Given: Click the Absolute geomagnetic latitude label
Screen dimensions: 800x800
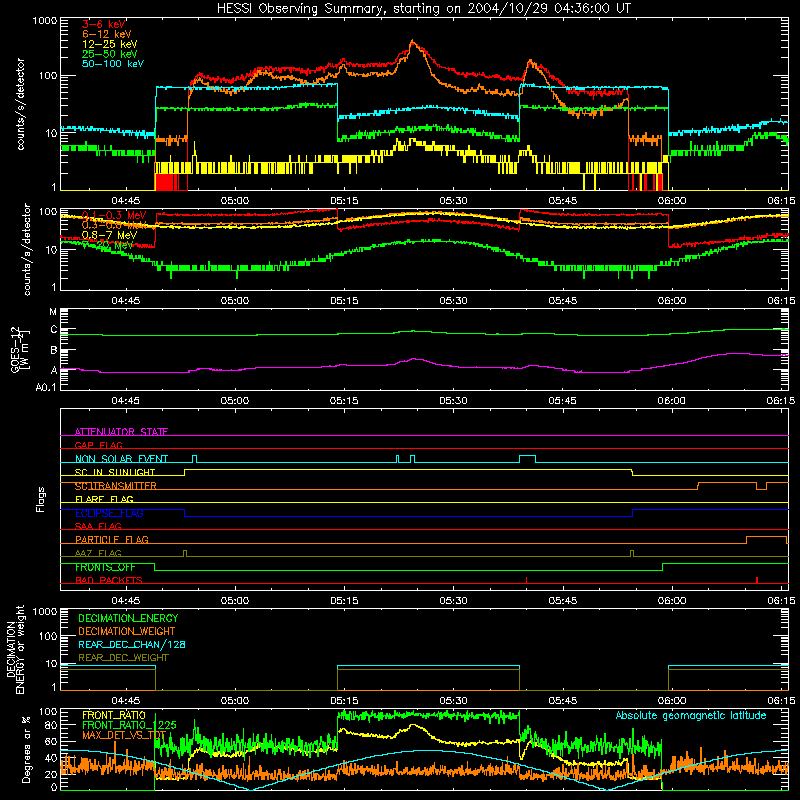Looking at the screenshot, I should click(x=691, y=715).
